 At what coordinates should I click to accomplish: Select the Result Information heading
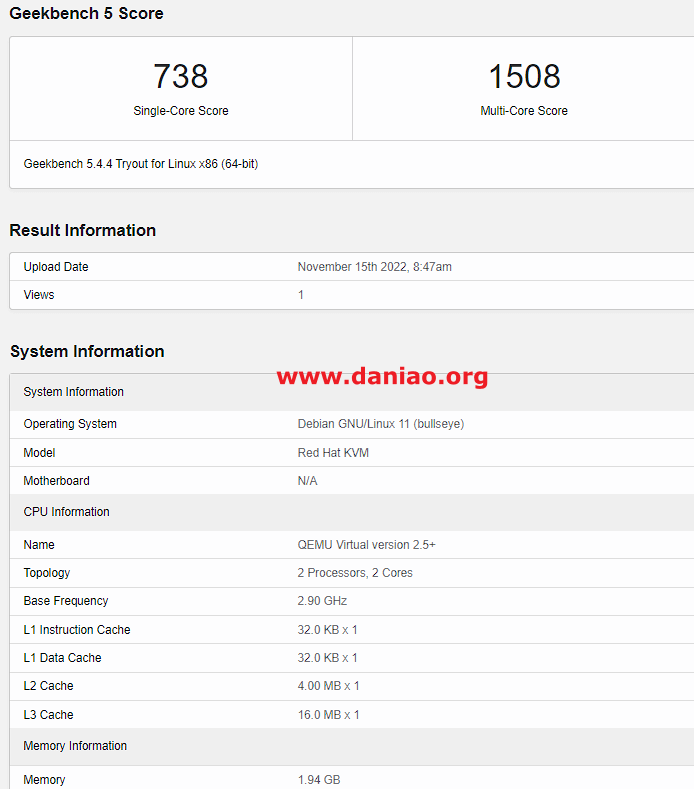[82, 230]
